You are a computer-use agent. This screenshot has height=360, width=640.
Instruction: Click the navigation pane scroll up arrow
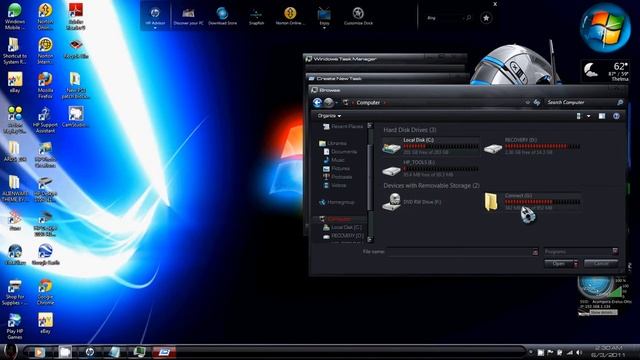click(x=370, y=126)
